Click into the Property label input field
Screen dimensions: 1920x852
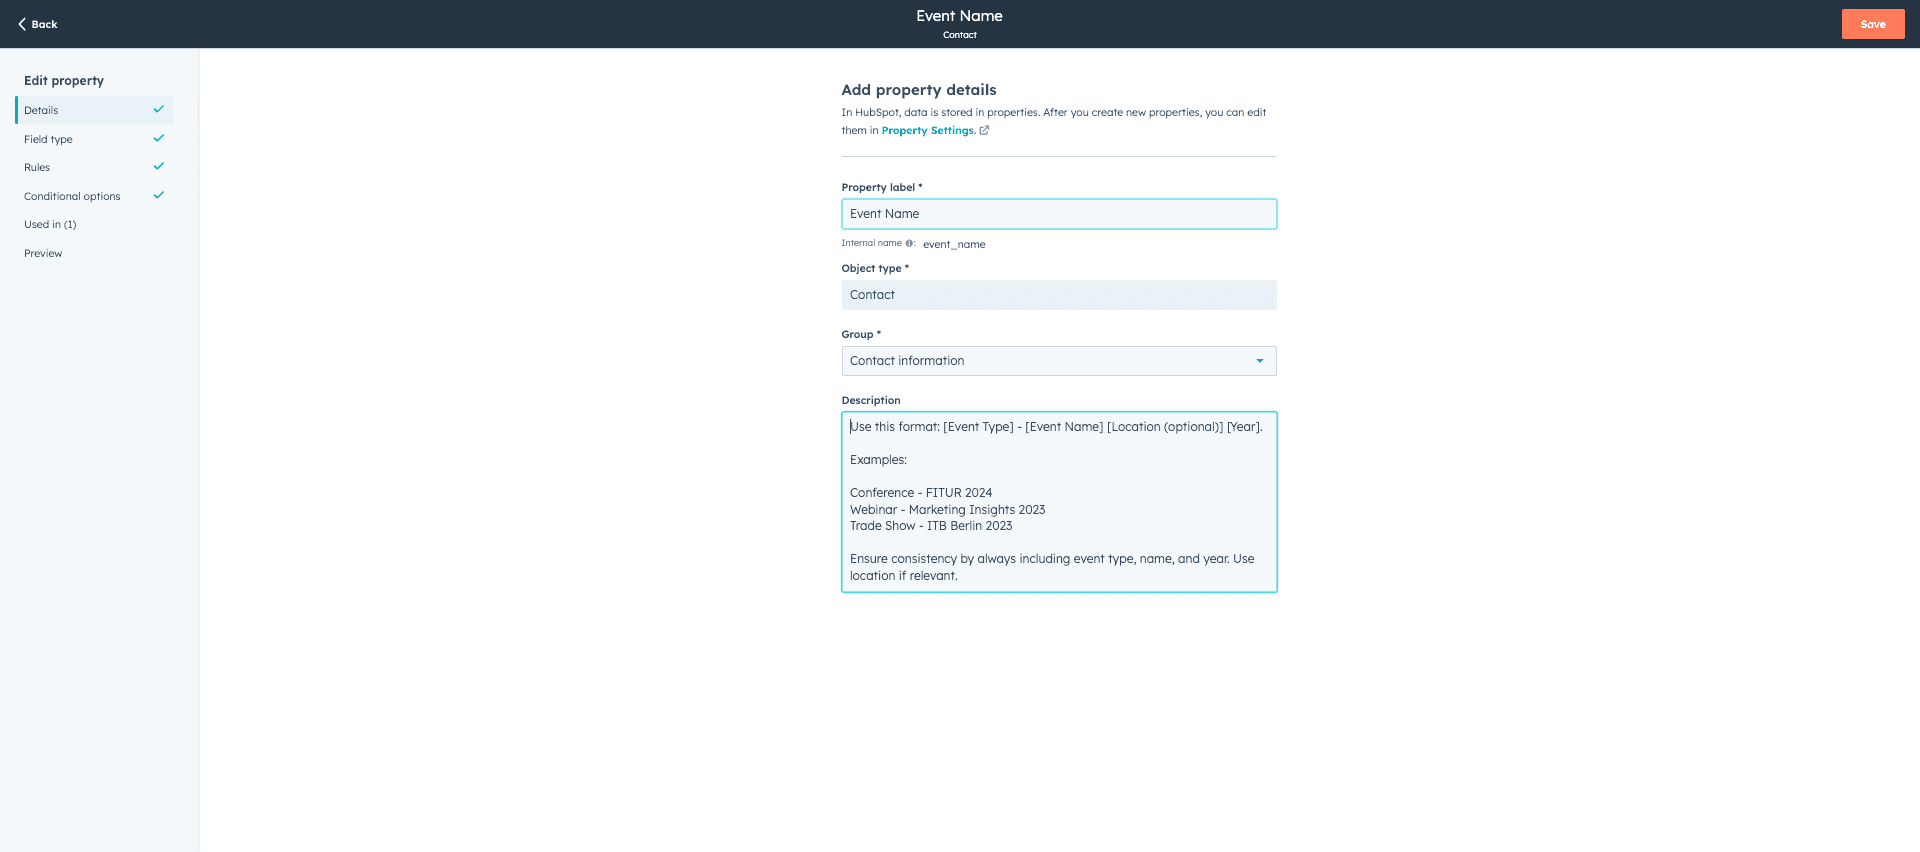pos(1059,214)
